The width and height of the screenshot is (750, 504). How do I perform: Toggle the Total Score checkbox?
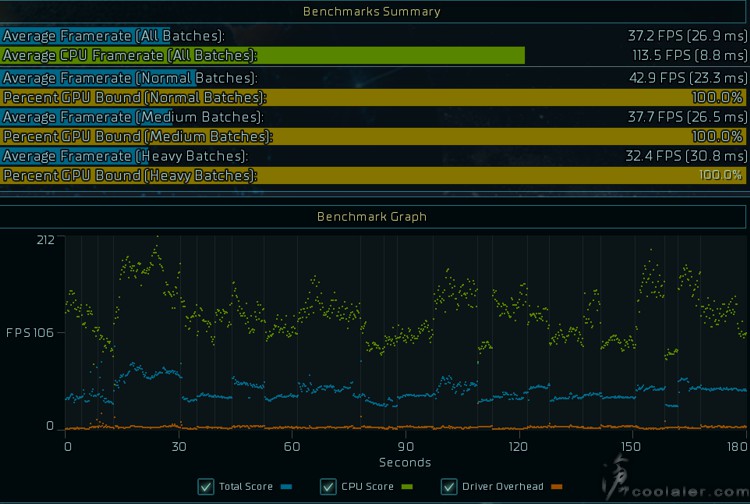206,486
